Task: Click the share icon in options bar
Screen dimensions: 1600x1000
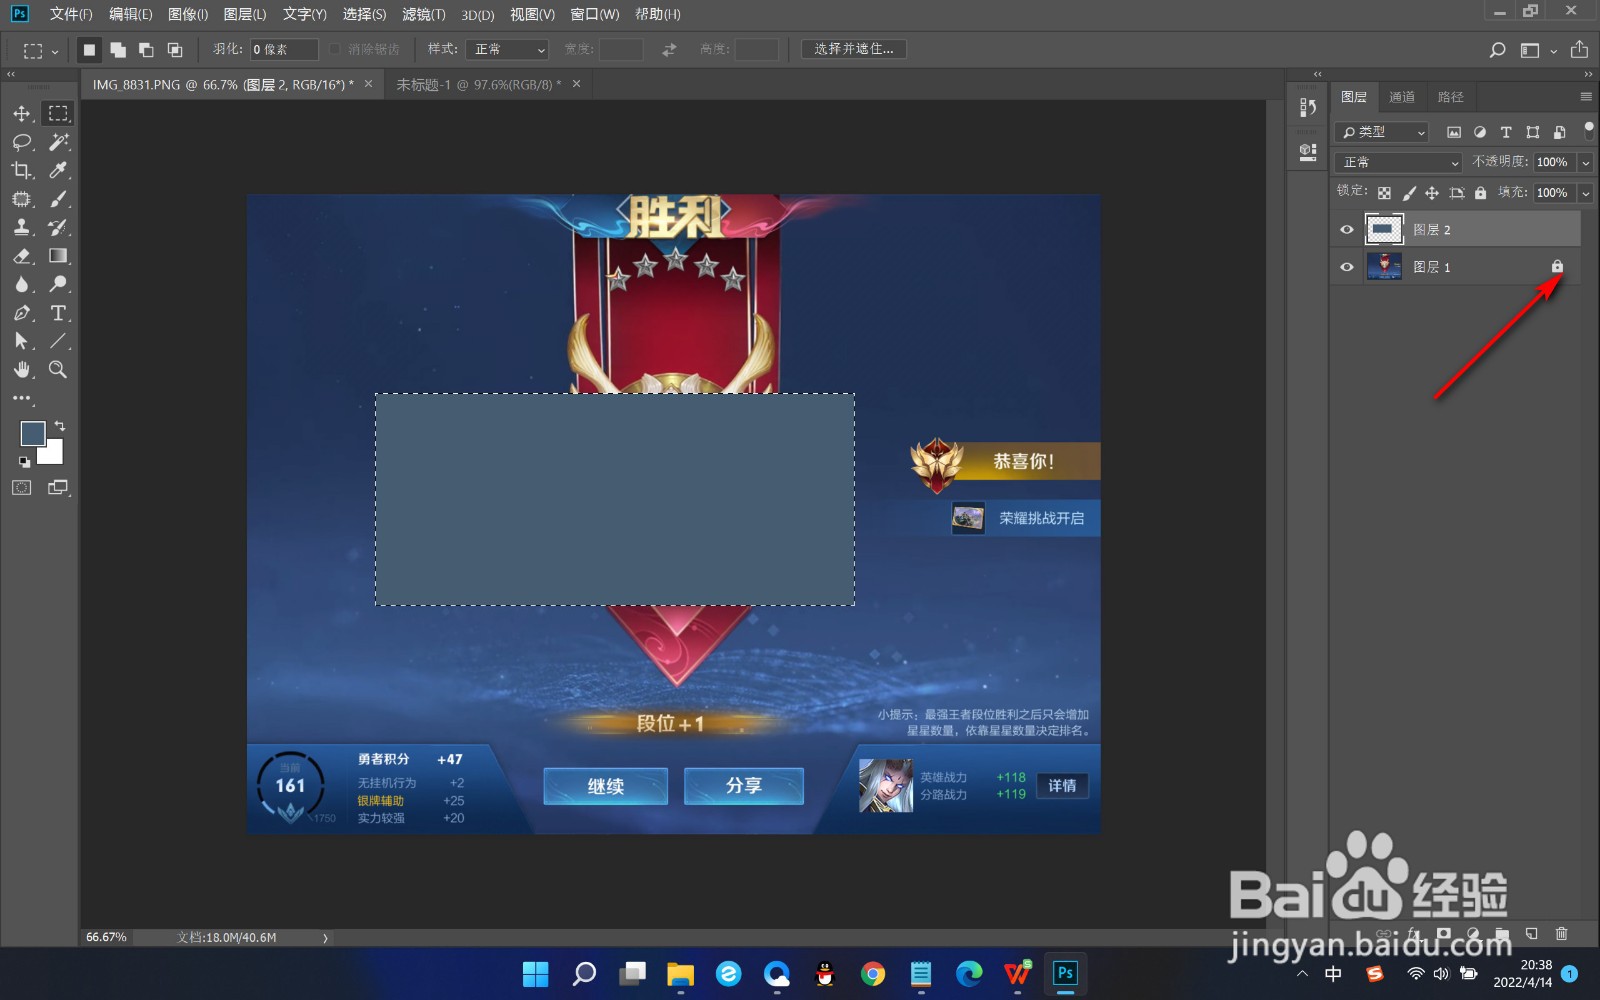Action: click(1579, 49)
